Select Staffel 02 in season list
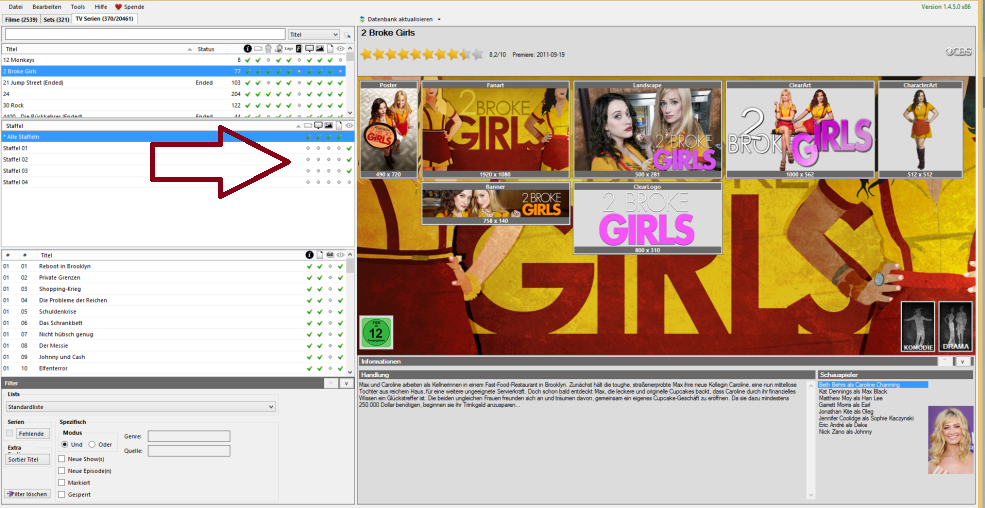The height and width of the screenshot is (508, 985). pos(178,159)
